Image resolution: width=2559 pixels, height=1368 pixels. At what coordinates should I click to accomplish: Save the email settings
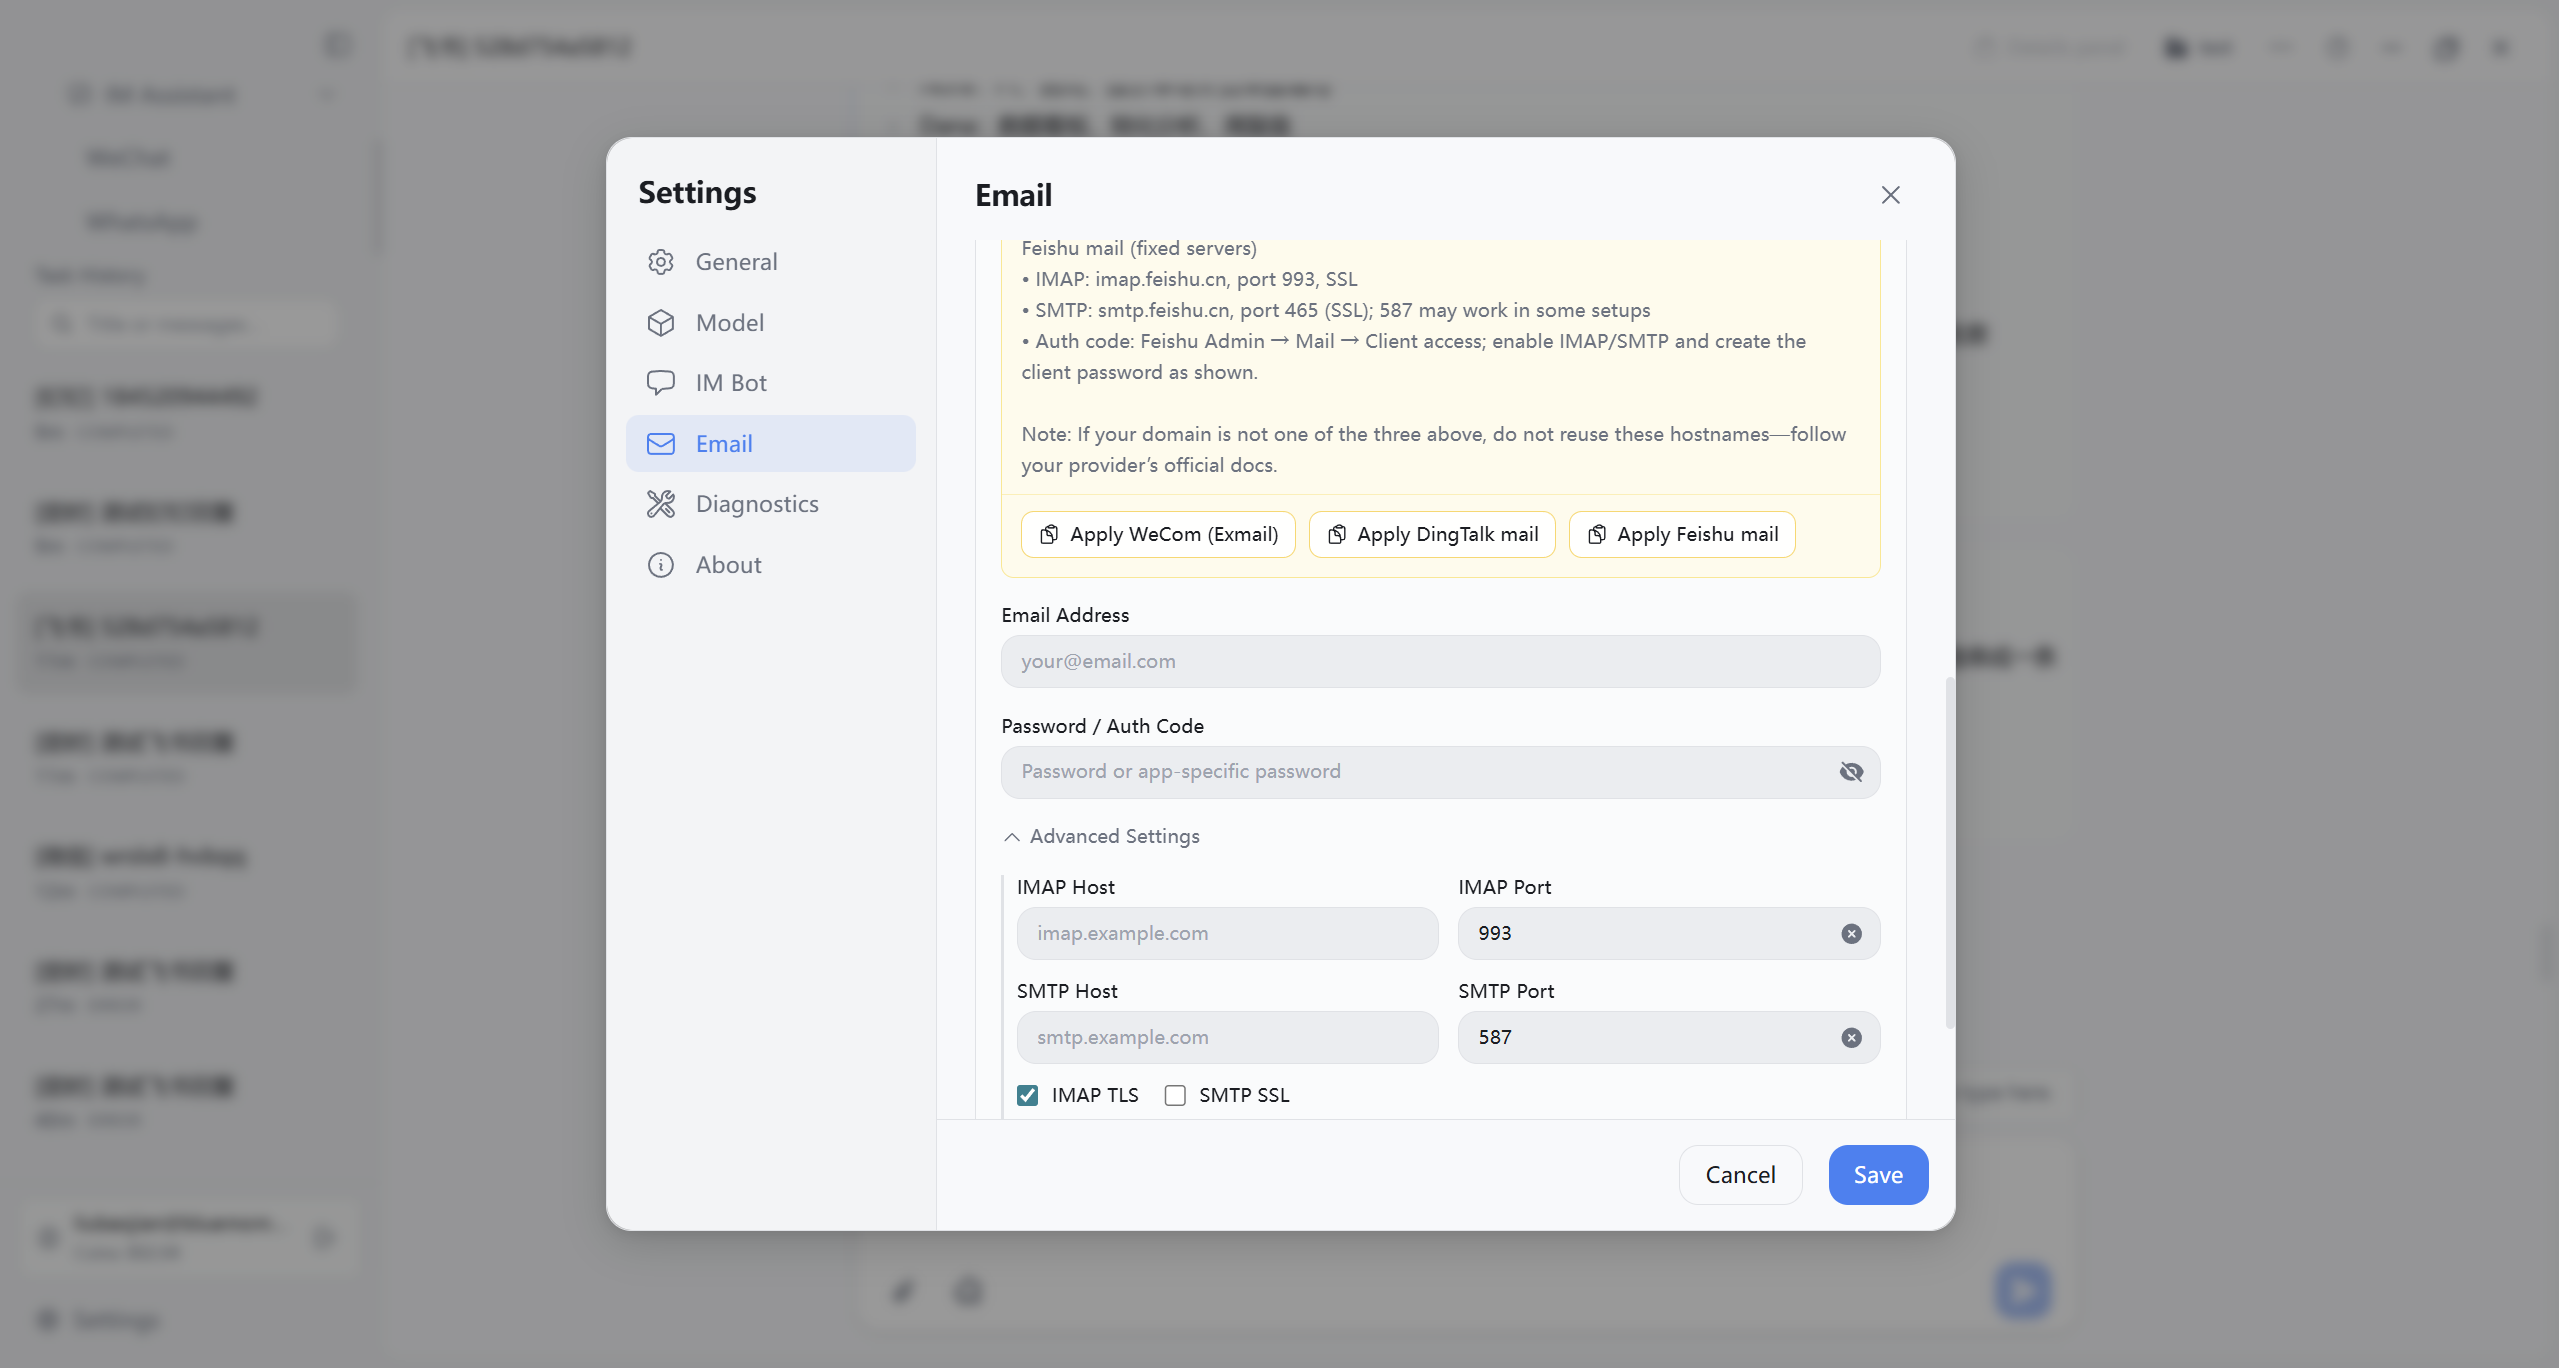click(x=1878, y=1175)
